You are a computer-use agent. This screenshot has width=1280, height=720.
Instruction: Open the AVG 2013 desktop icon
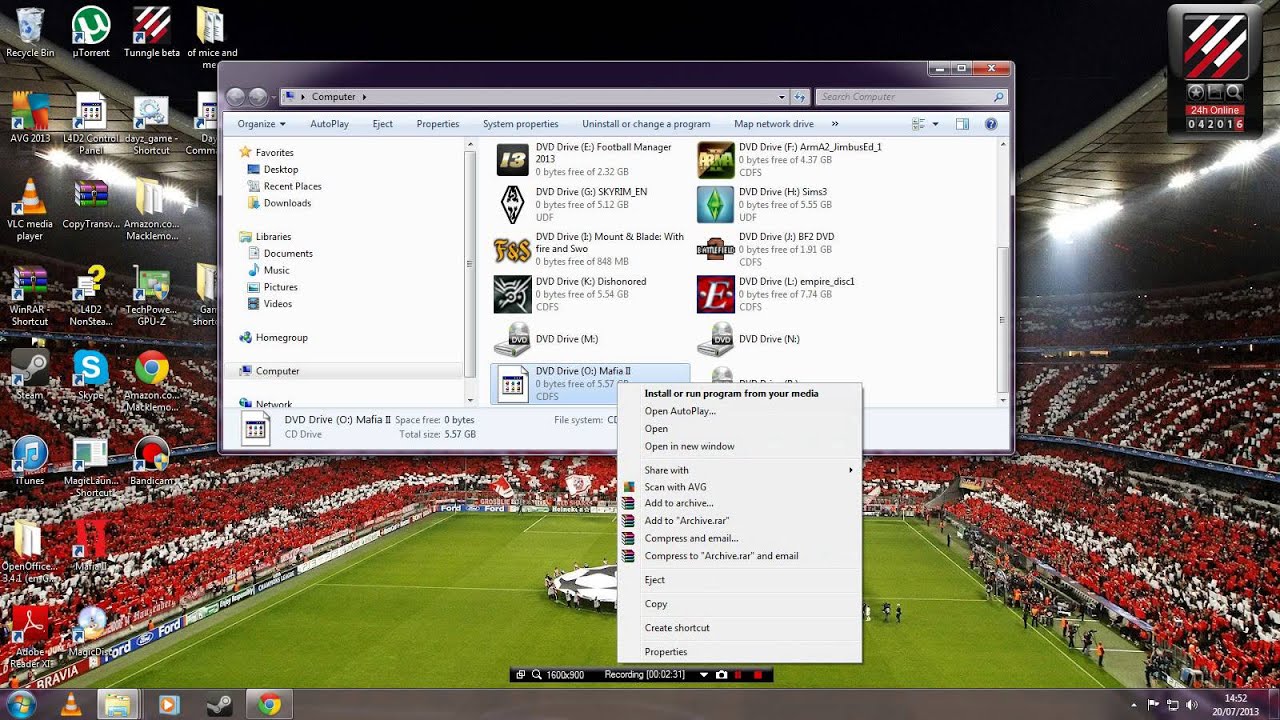30,118
